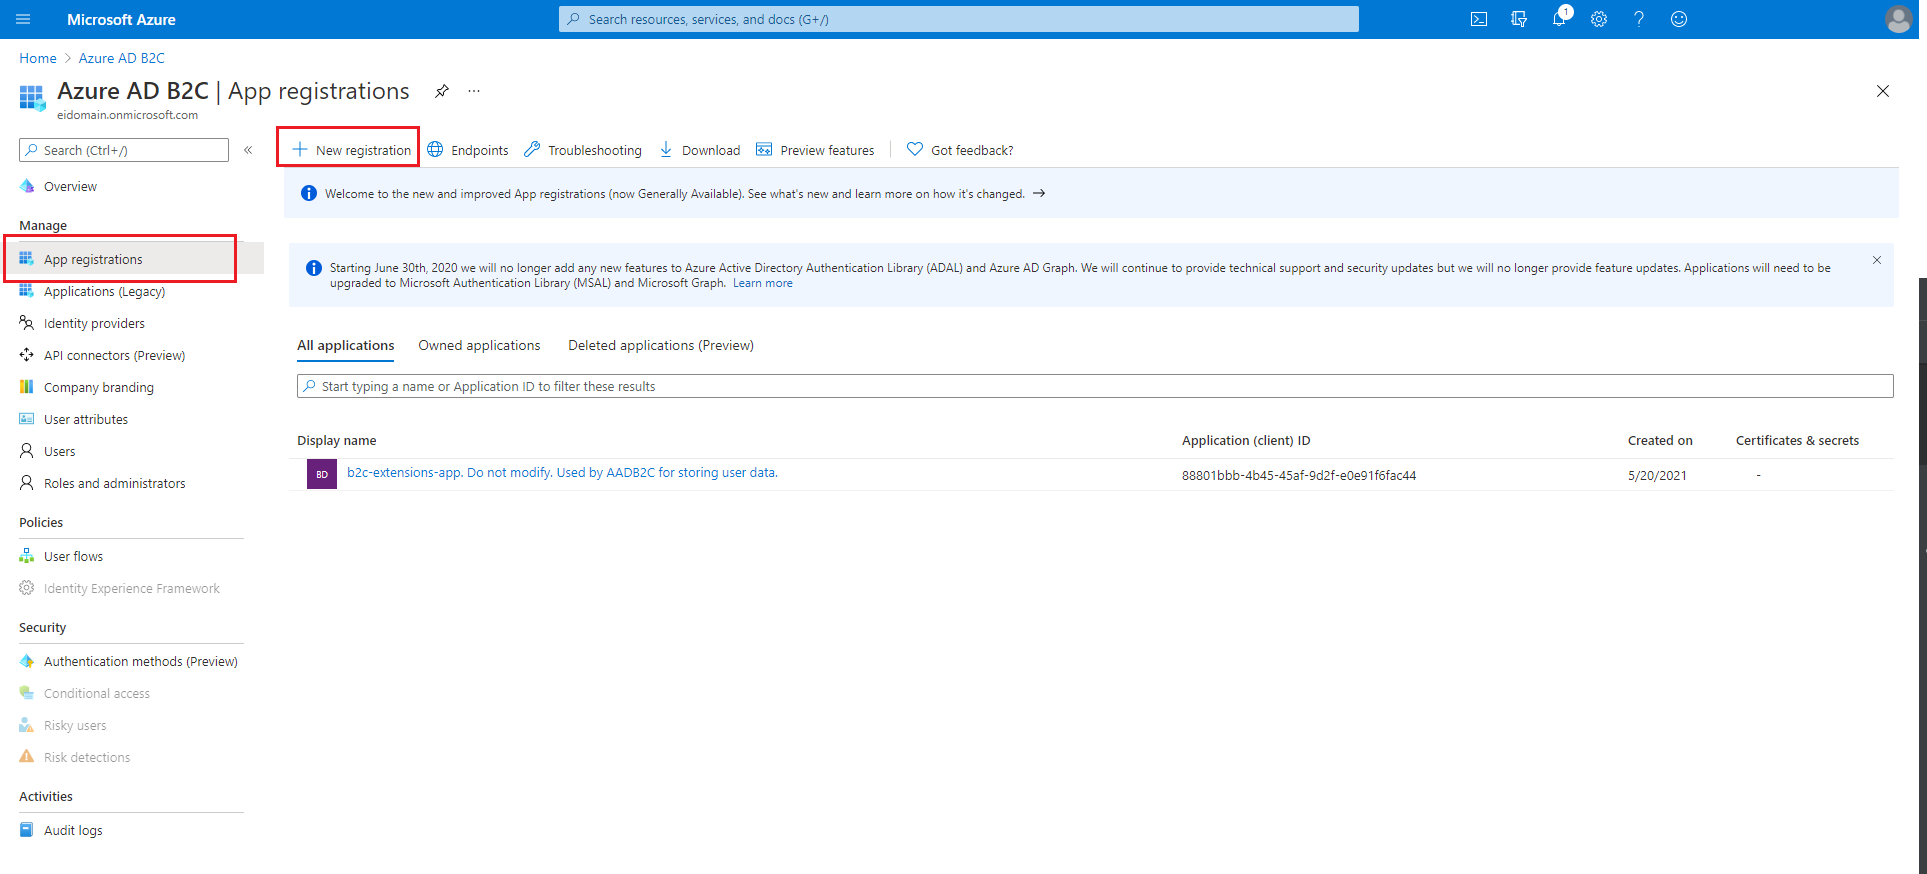The width and height of the screenshot is (1927, 874).
Task: Click the New registration button
Action: (351, 150)
